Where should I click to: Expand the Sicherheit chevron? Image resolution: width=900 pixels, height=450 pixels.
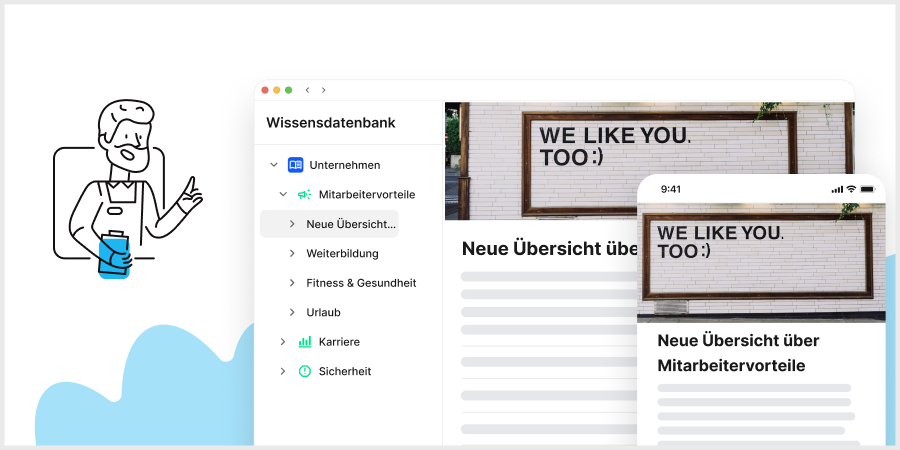click(282, 371)
